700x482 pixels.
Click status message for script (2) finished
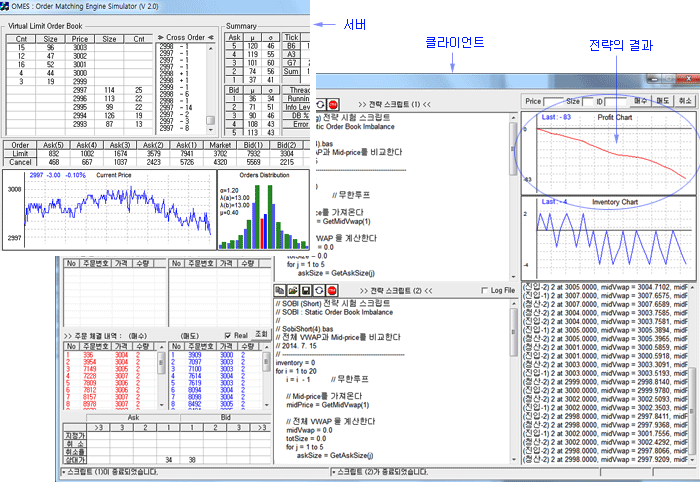click(379, 472)
